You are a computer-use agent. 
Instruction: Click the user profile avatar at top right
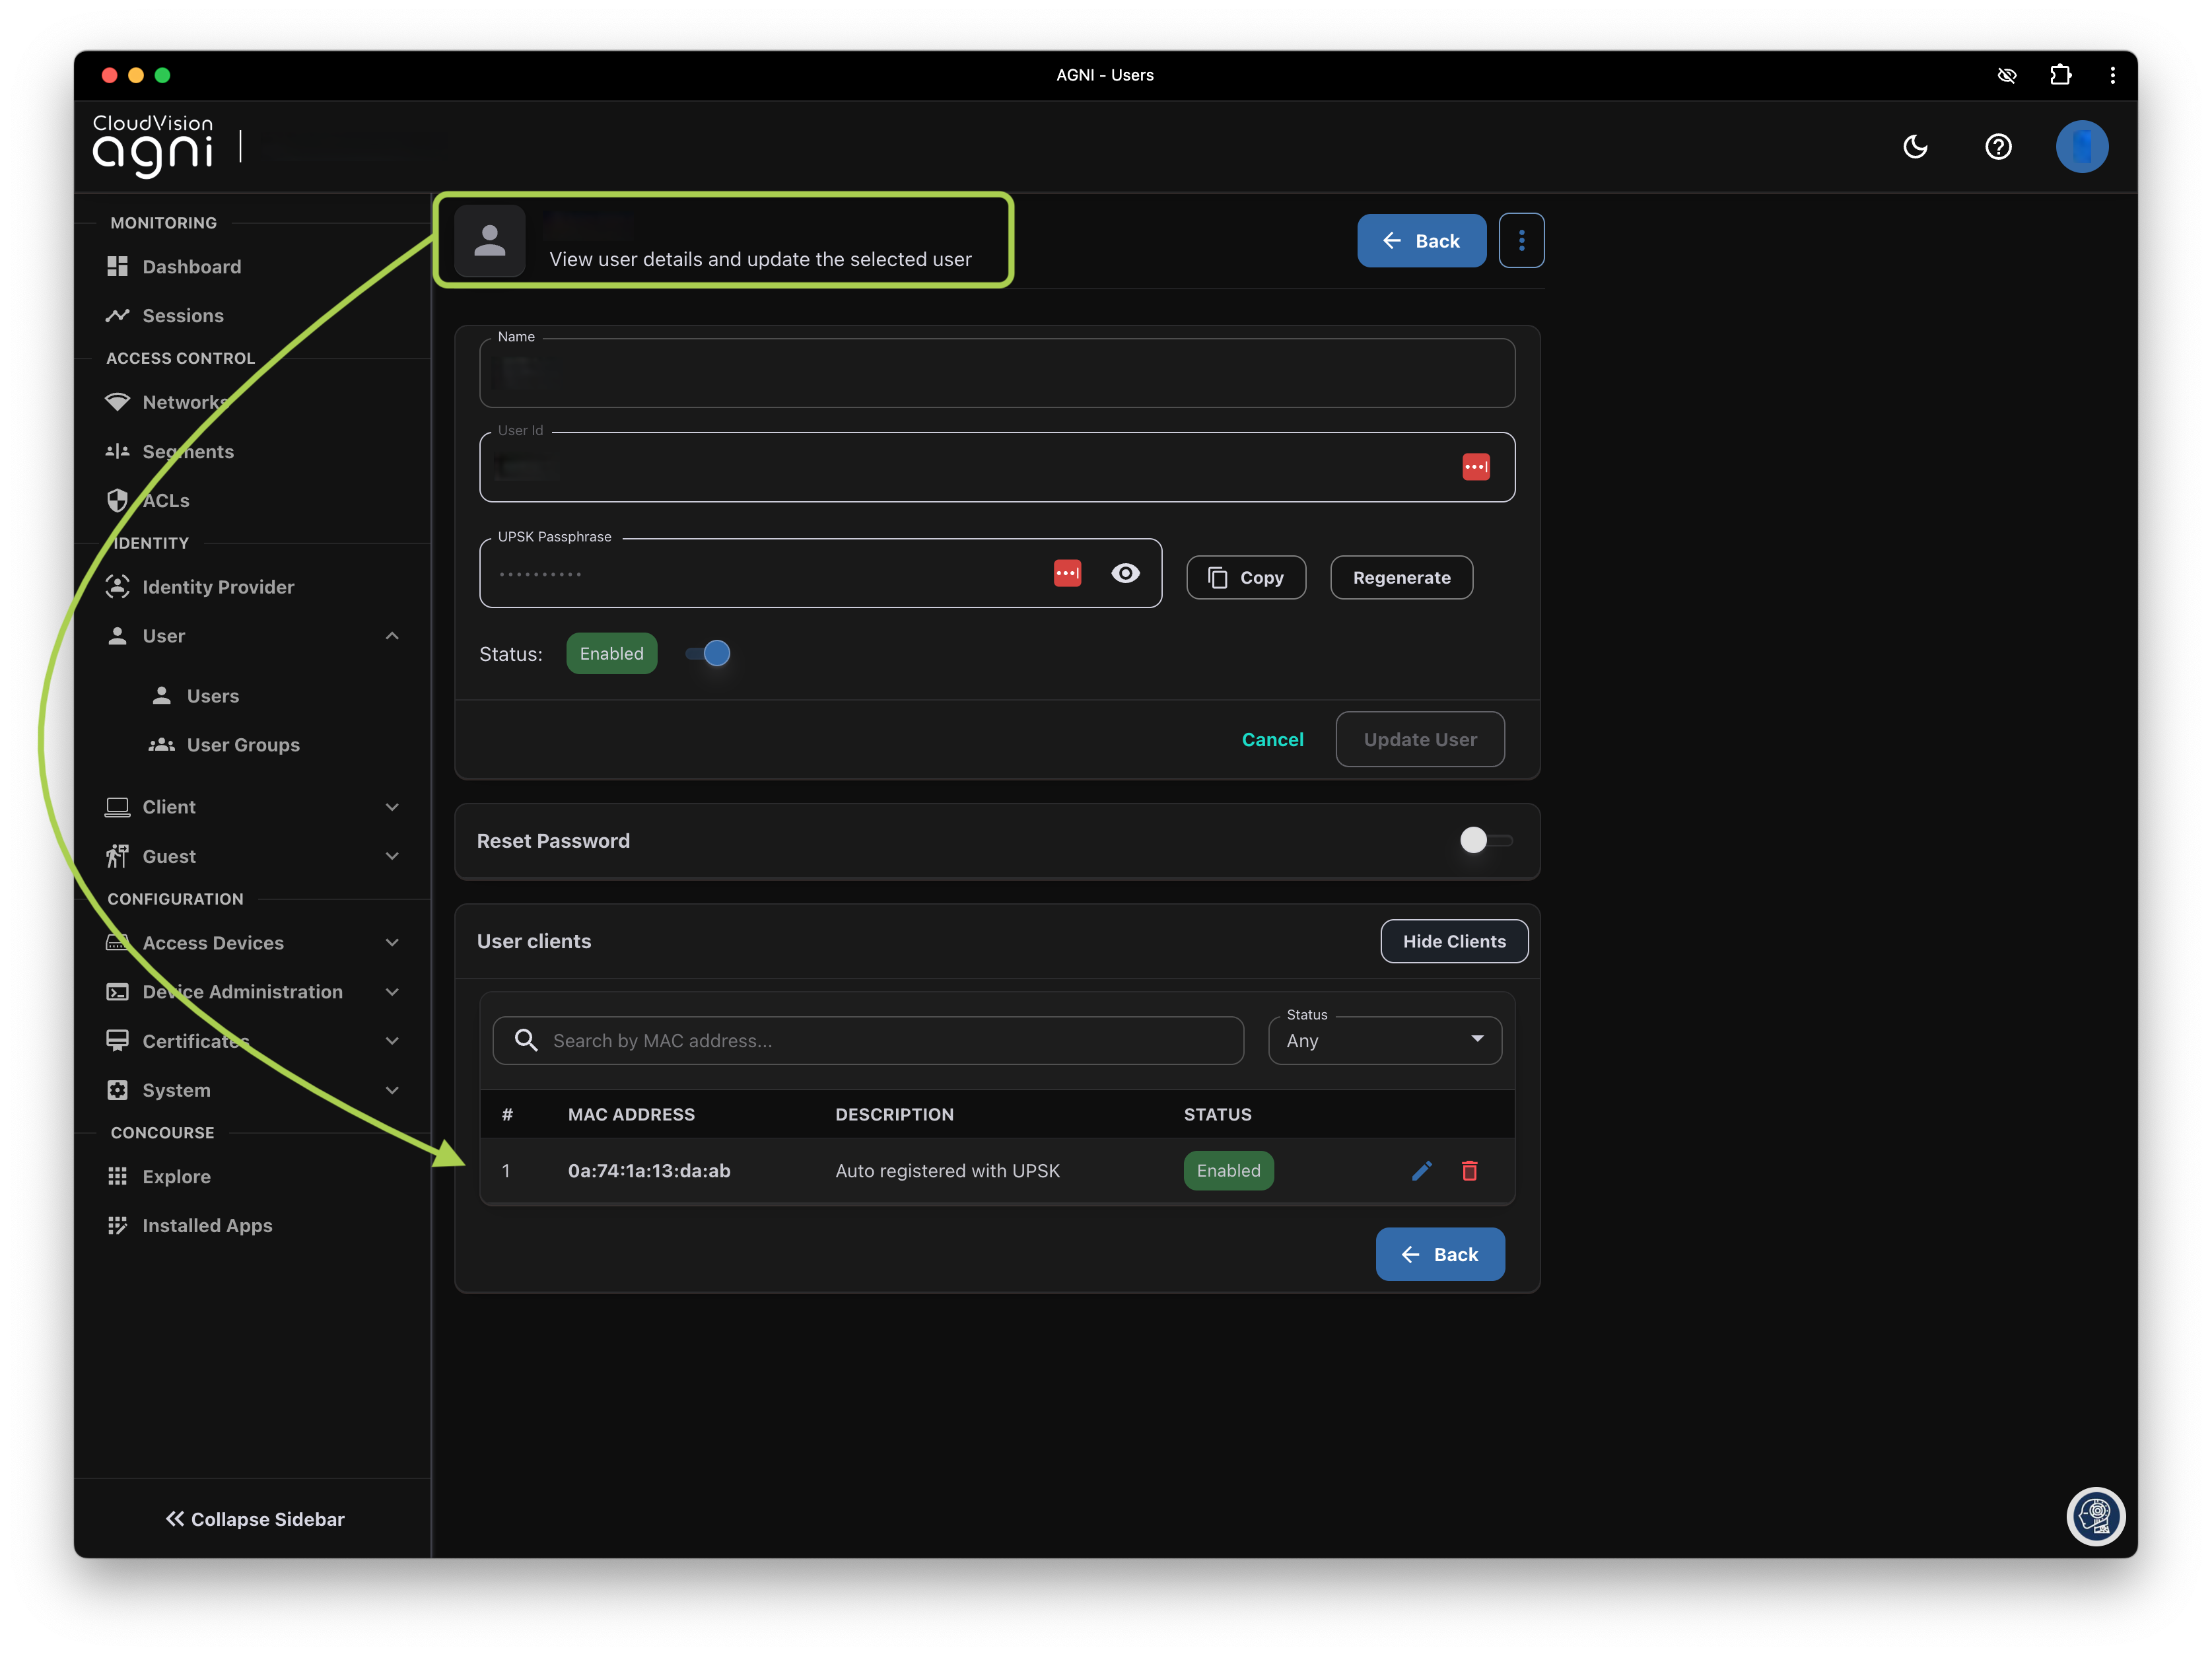pos(2081,147)
